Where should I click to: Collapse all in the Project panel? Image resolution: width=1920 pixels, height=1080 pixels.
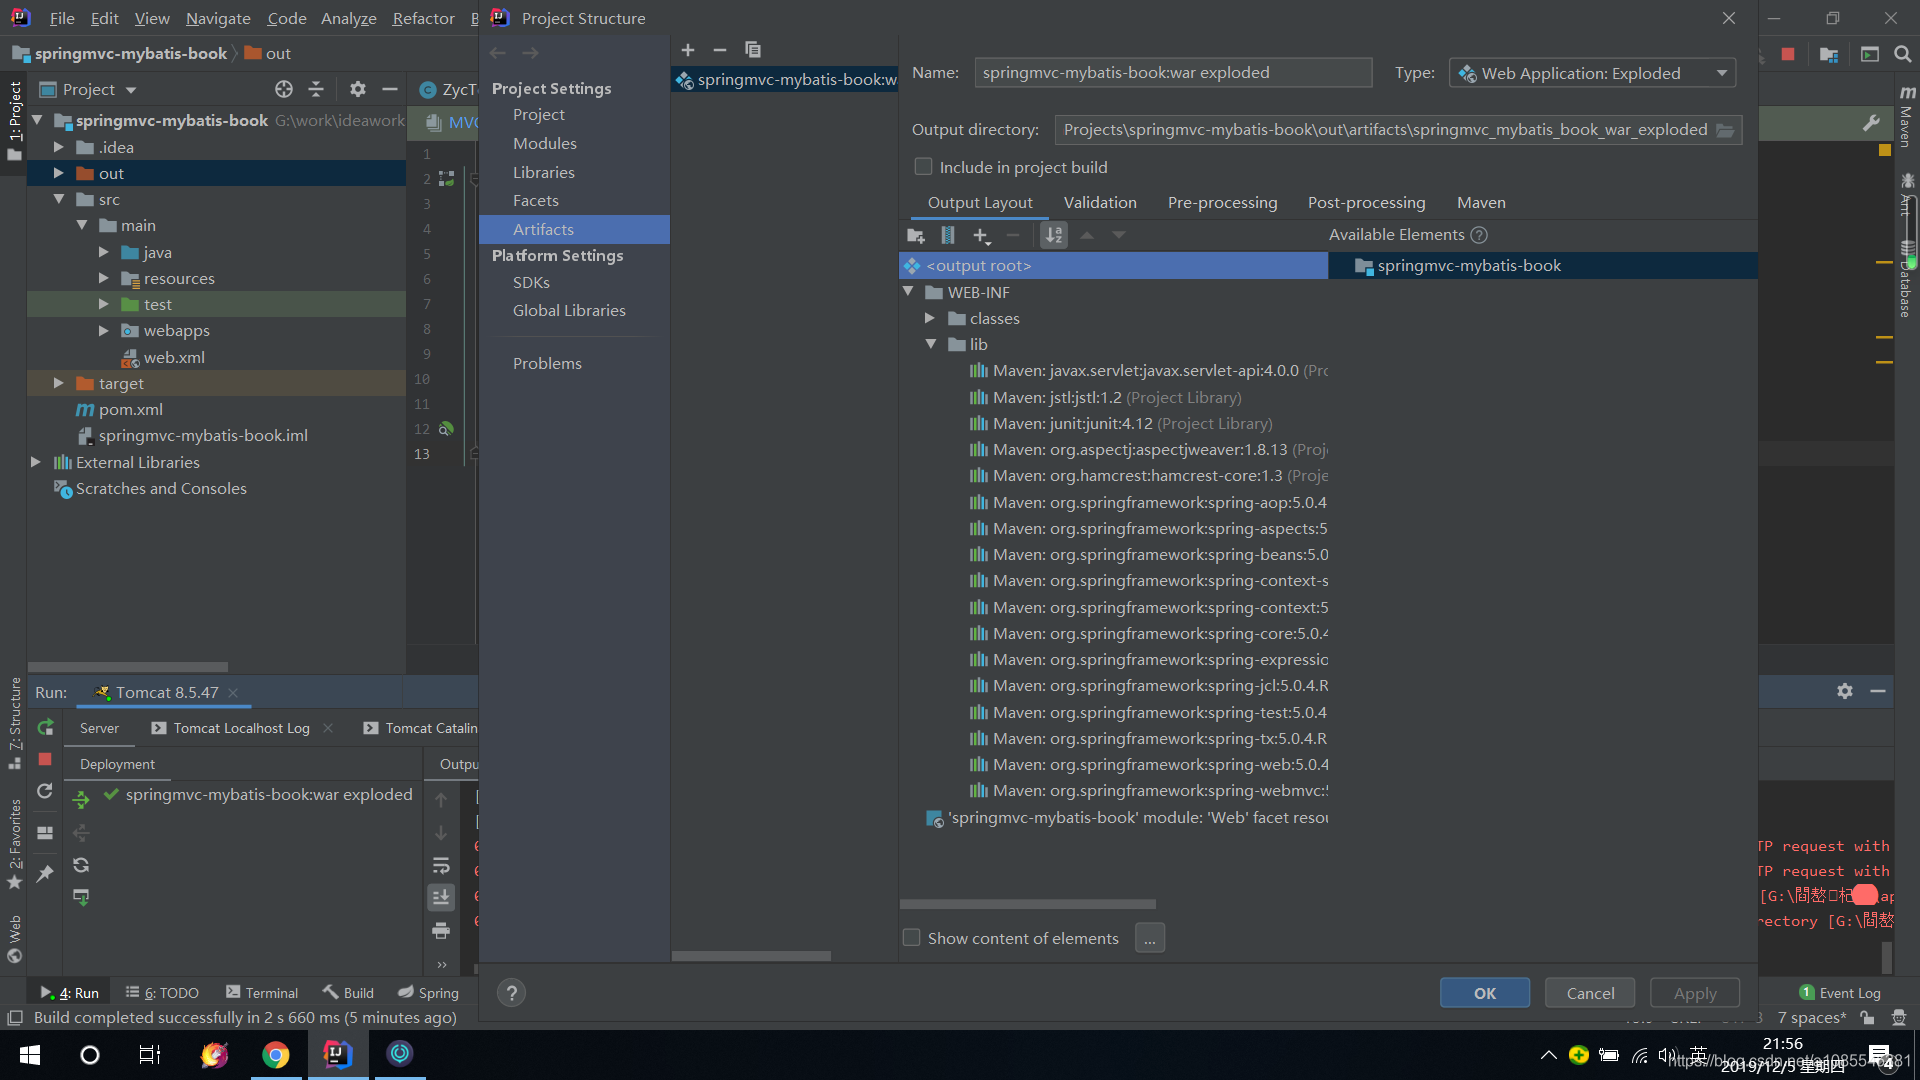tap(316, 89)
